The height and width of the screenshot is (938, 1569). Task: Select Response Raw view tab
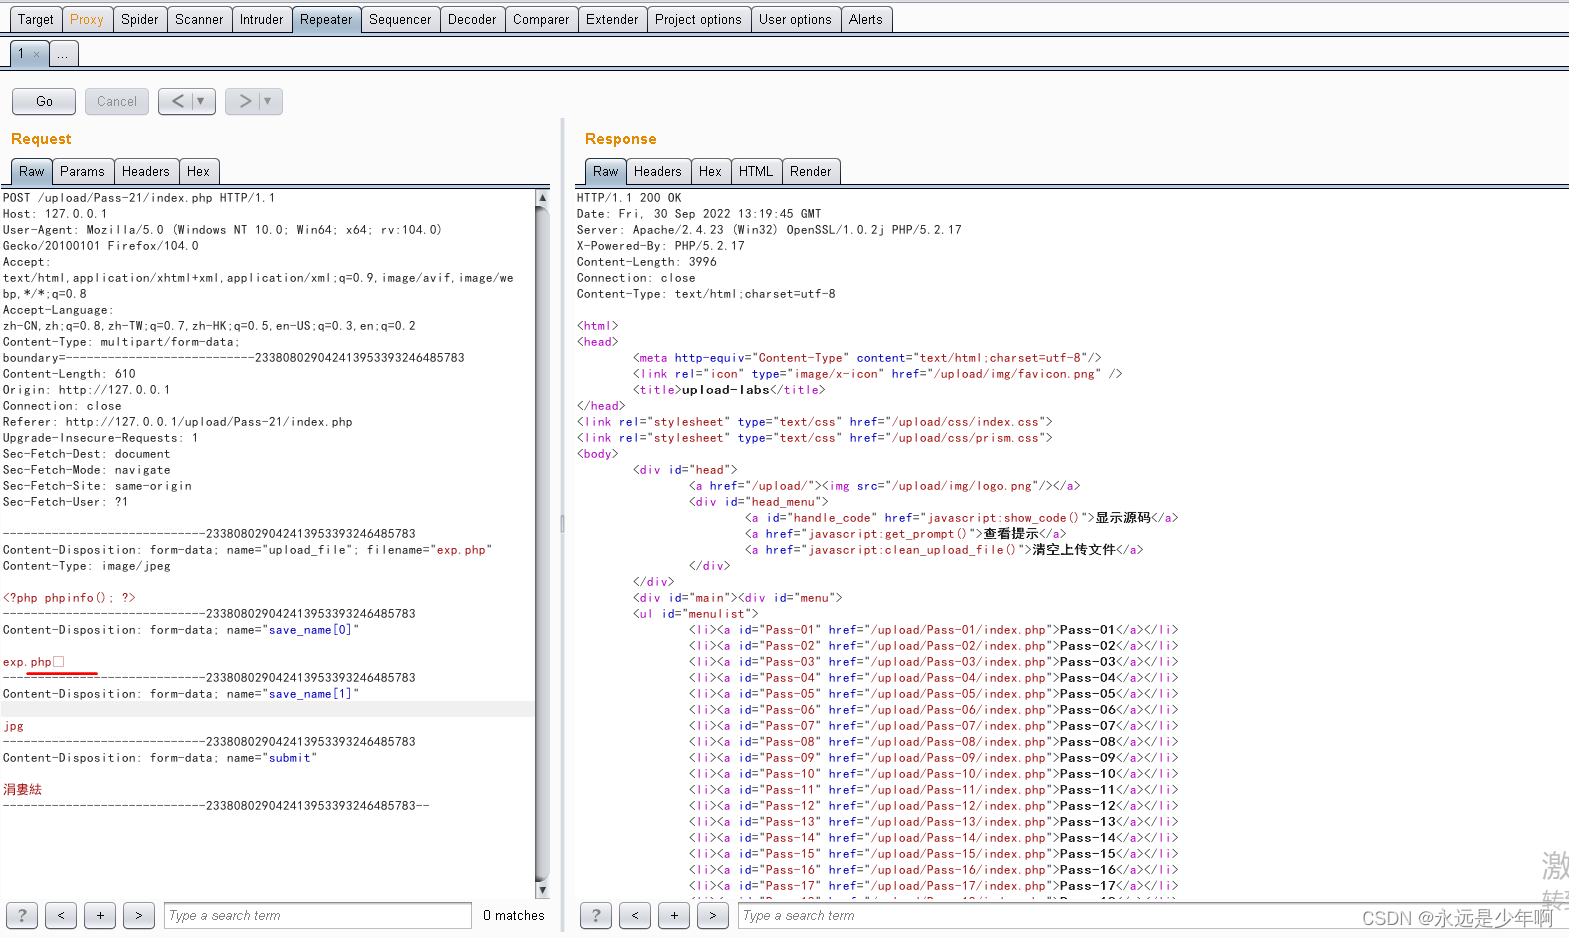606,171
